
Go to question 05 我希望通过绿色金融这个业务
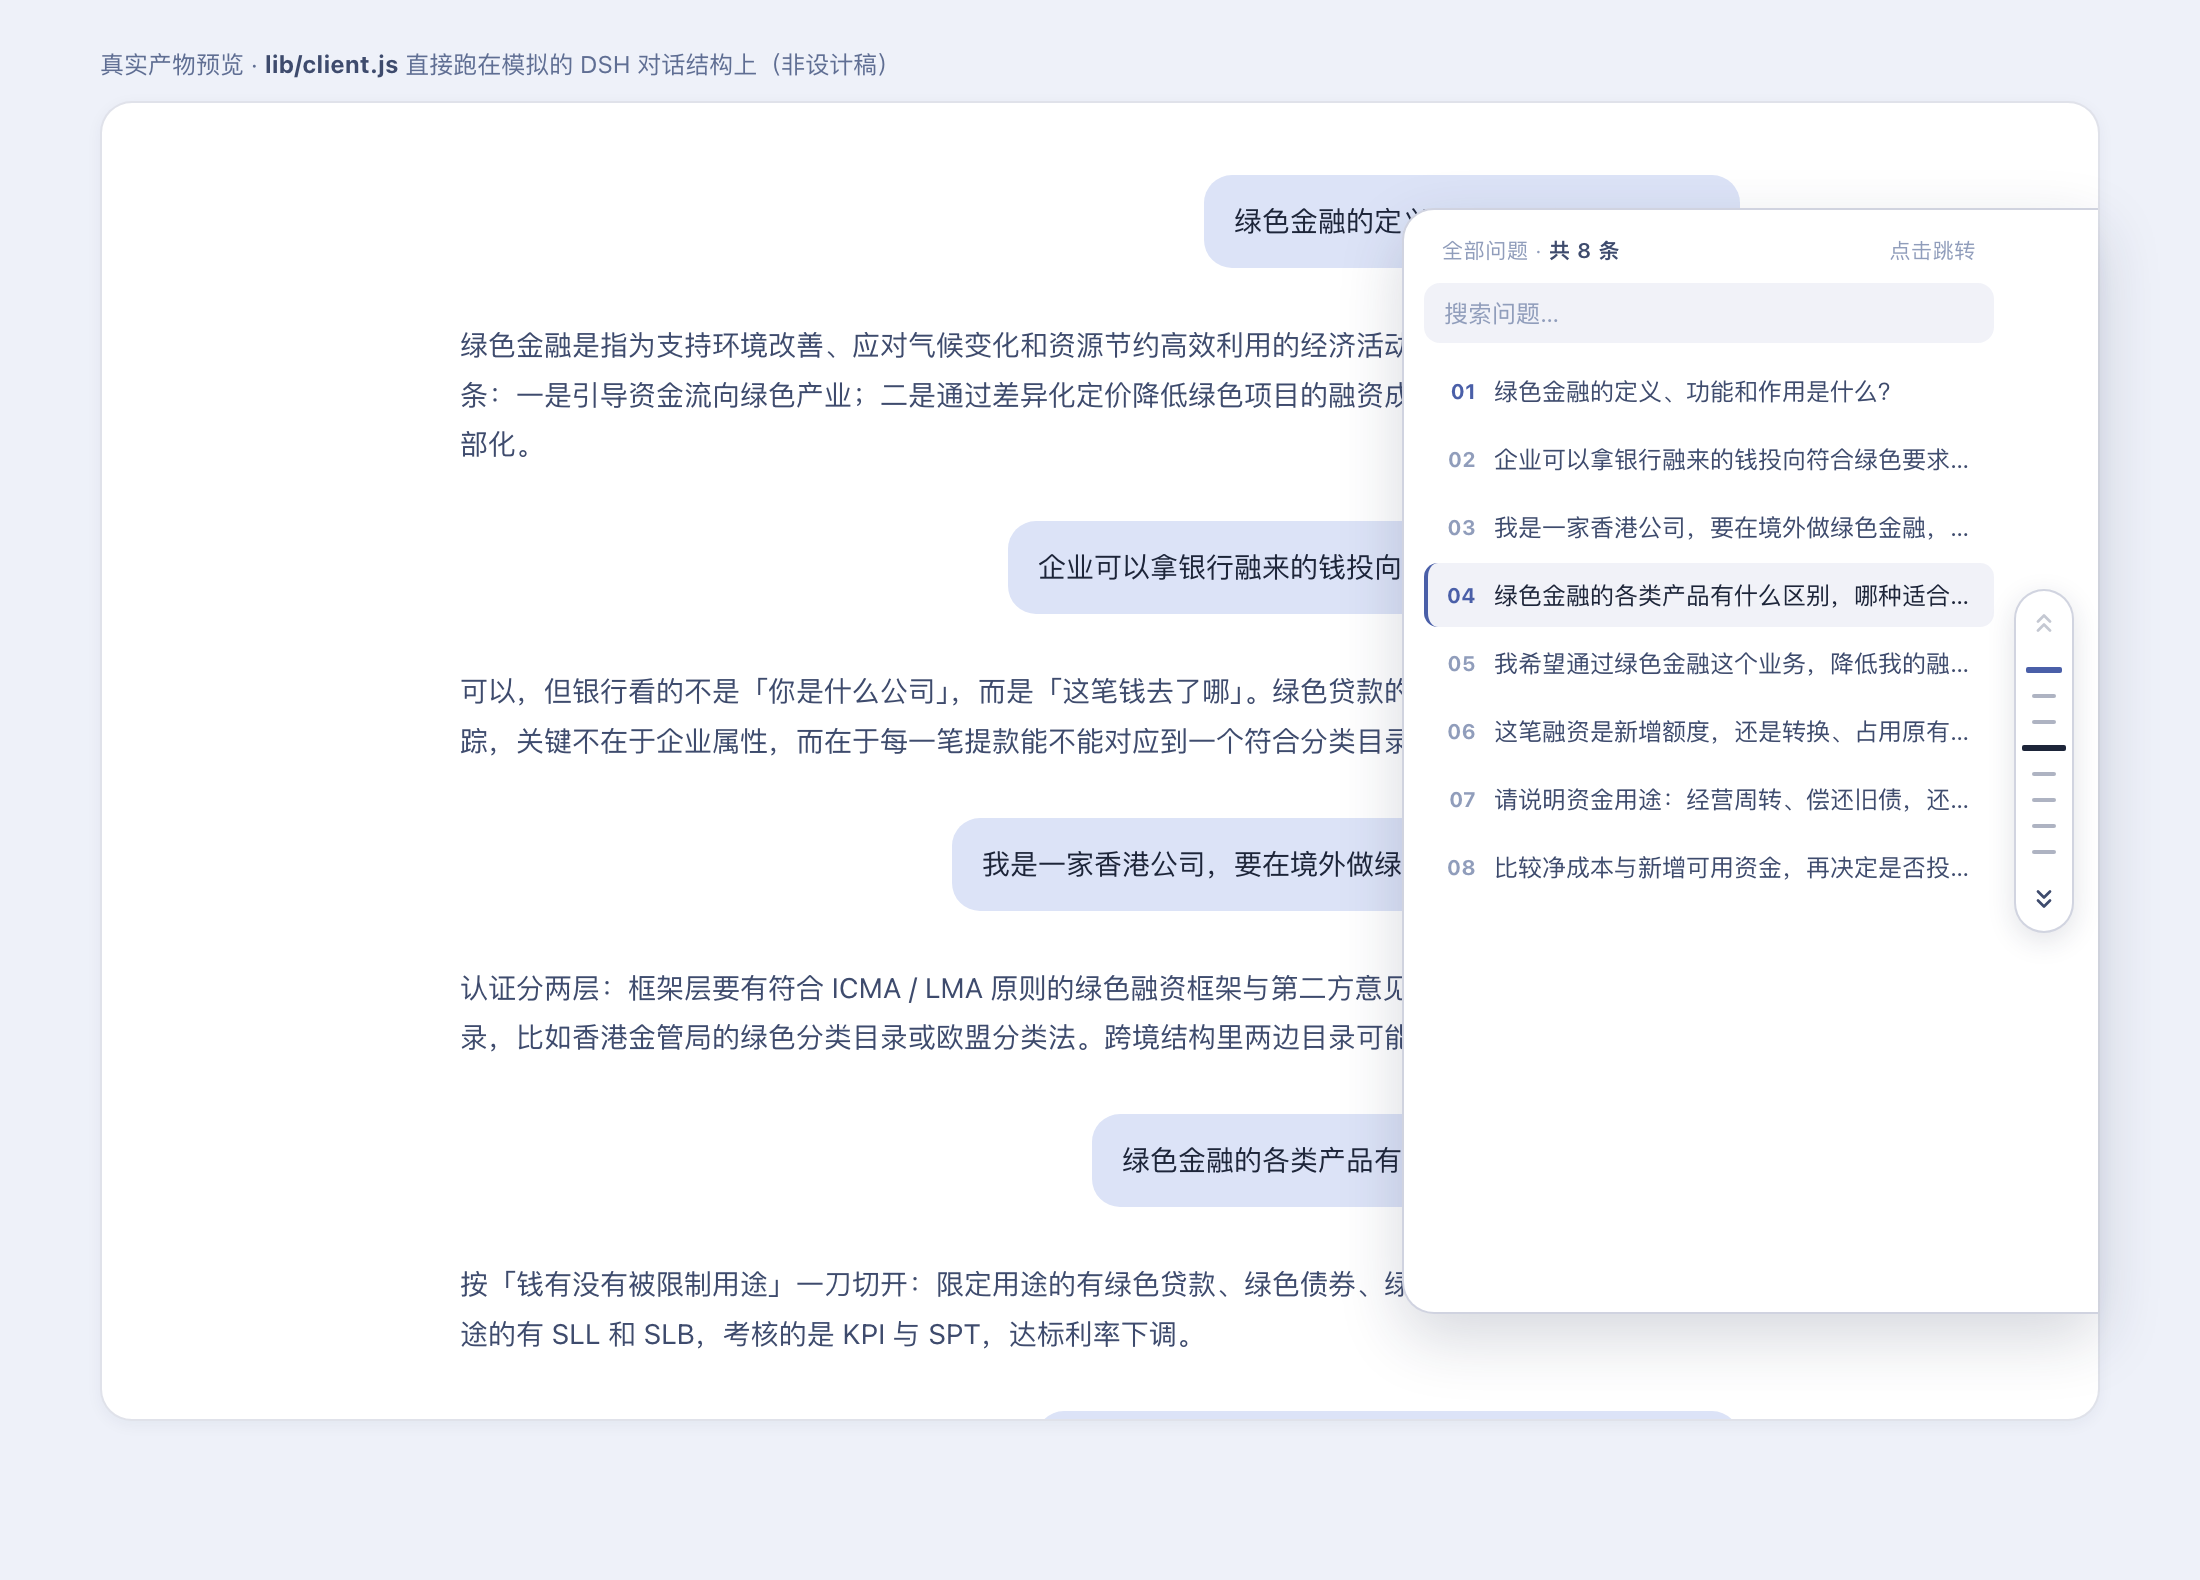tap(1708, 664)
